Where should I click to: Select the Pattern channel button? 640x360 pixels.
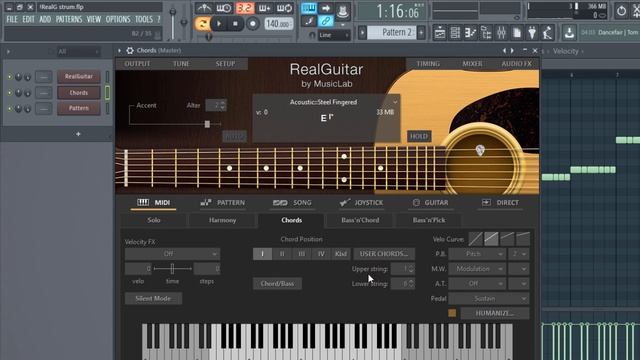coord(79,108)
